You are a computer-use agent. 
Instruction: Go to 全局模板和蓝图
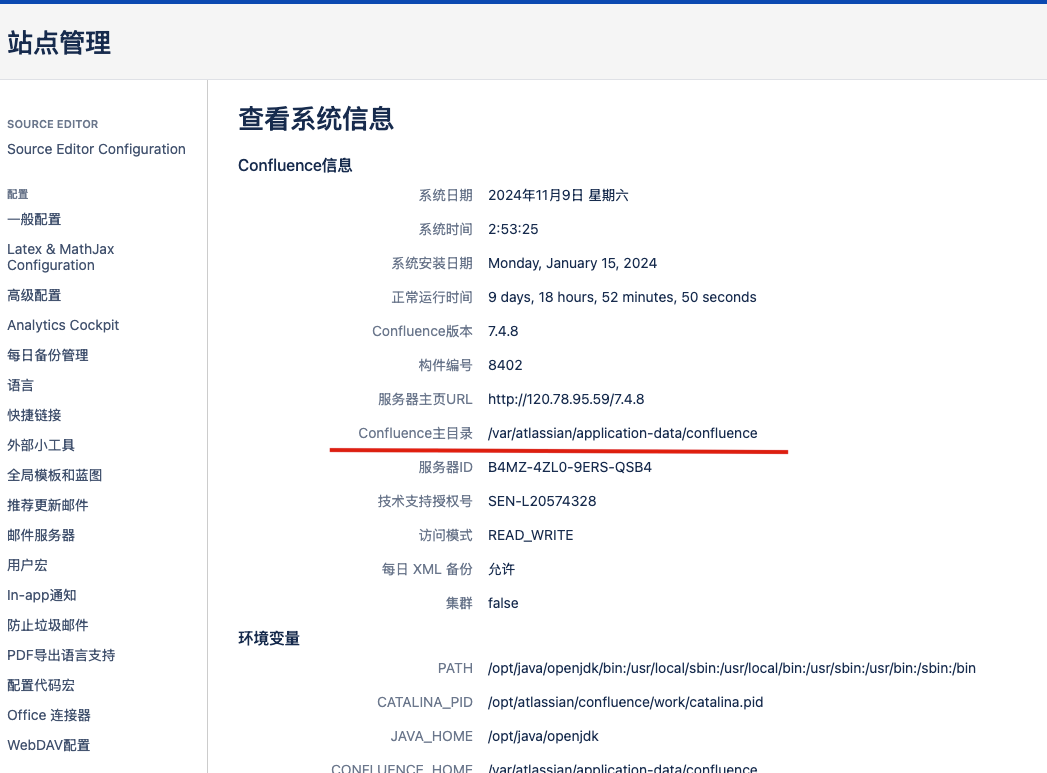click(55, 475)
